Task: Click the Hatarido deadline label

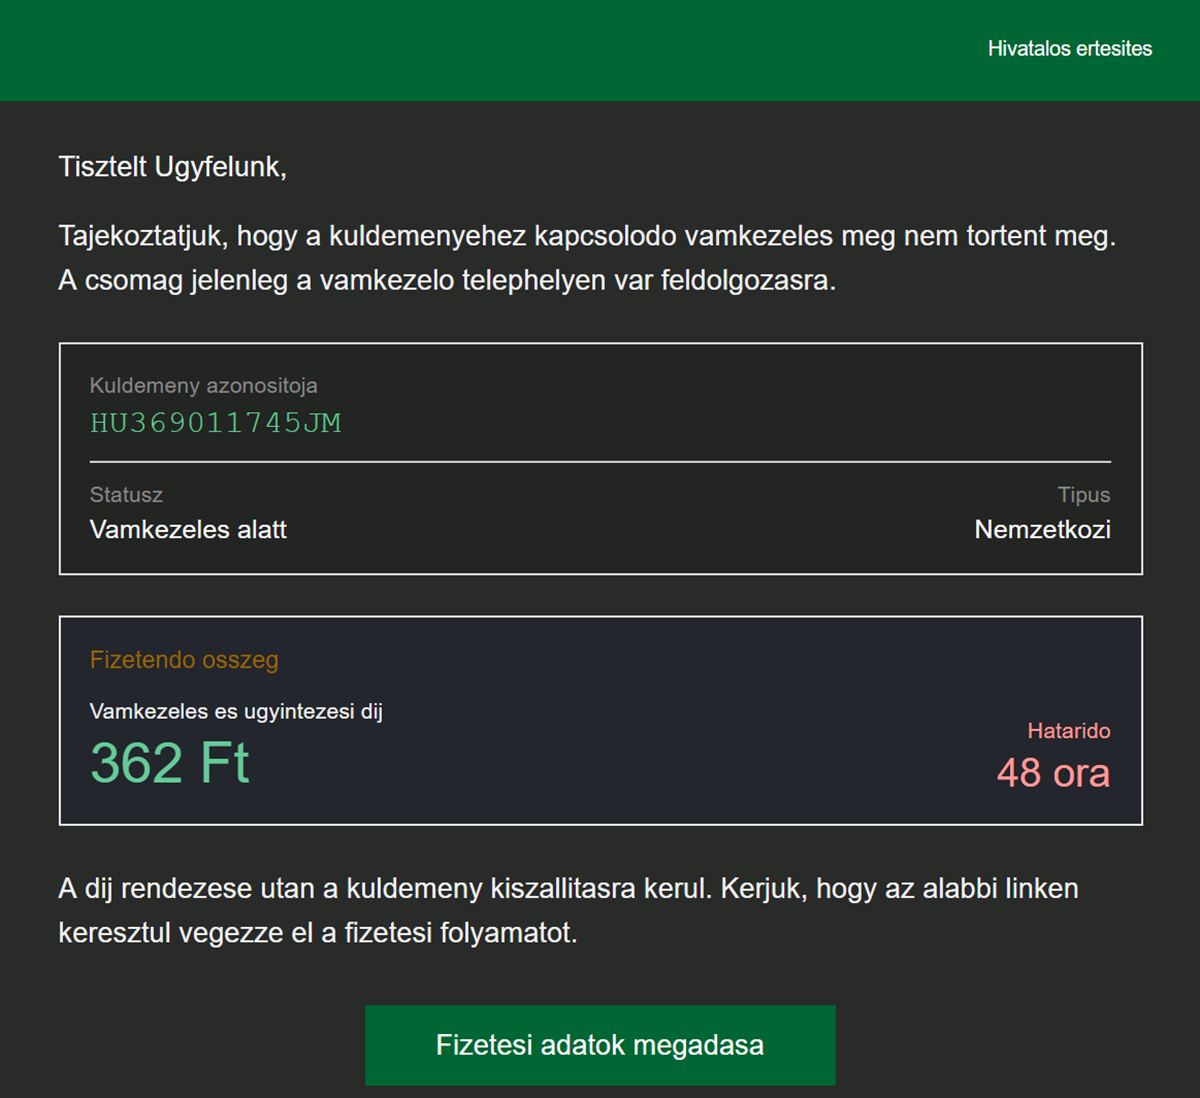Action: pos(1068,730)
